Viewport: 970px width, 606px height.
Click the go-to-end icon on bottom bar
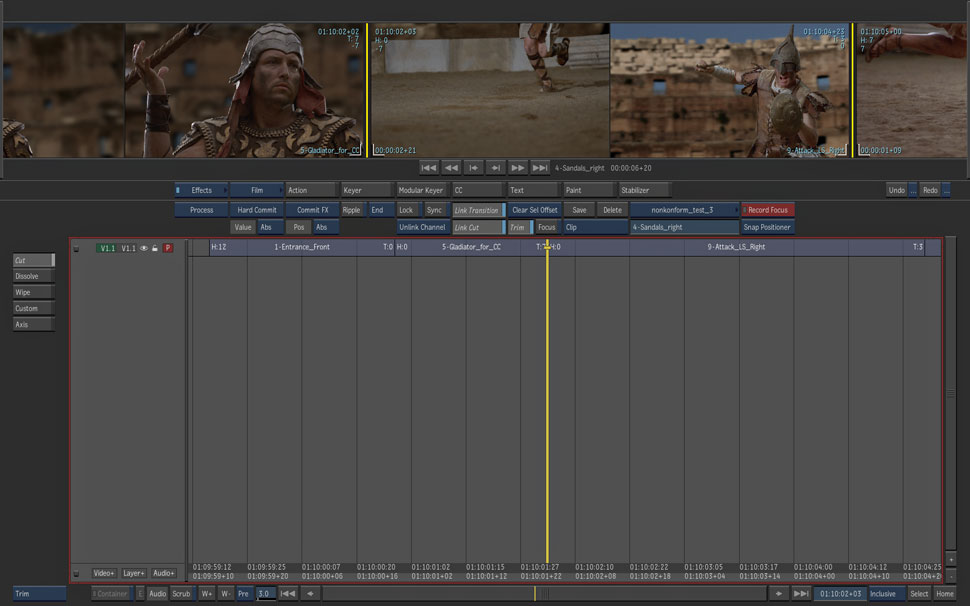800,594
